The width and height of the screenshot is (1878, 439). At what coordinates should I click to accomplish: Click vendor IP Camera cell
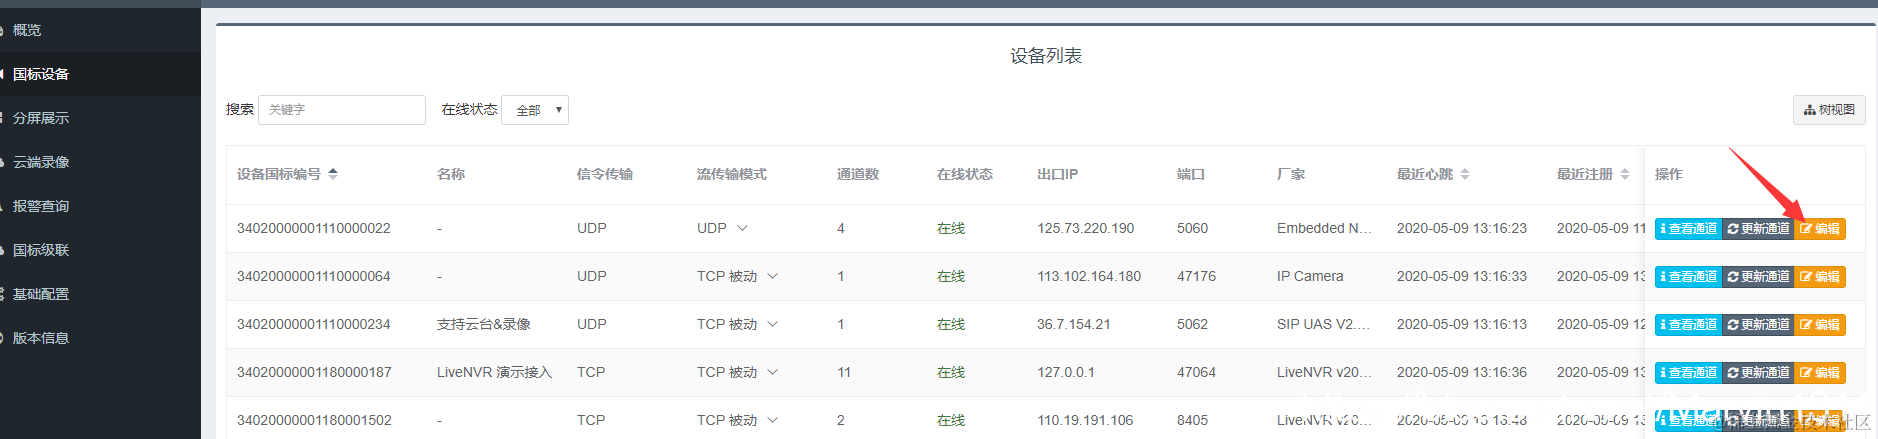(x=1310, y=276)
